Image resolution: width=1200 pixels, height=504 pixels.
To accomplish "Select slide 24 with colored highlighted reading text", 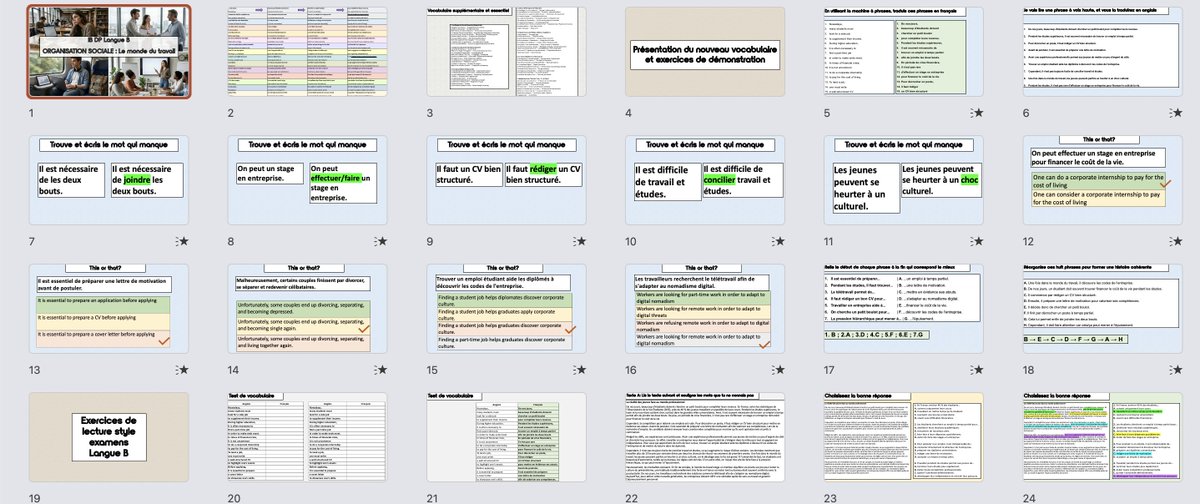I will pos(1105,436).
